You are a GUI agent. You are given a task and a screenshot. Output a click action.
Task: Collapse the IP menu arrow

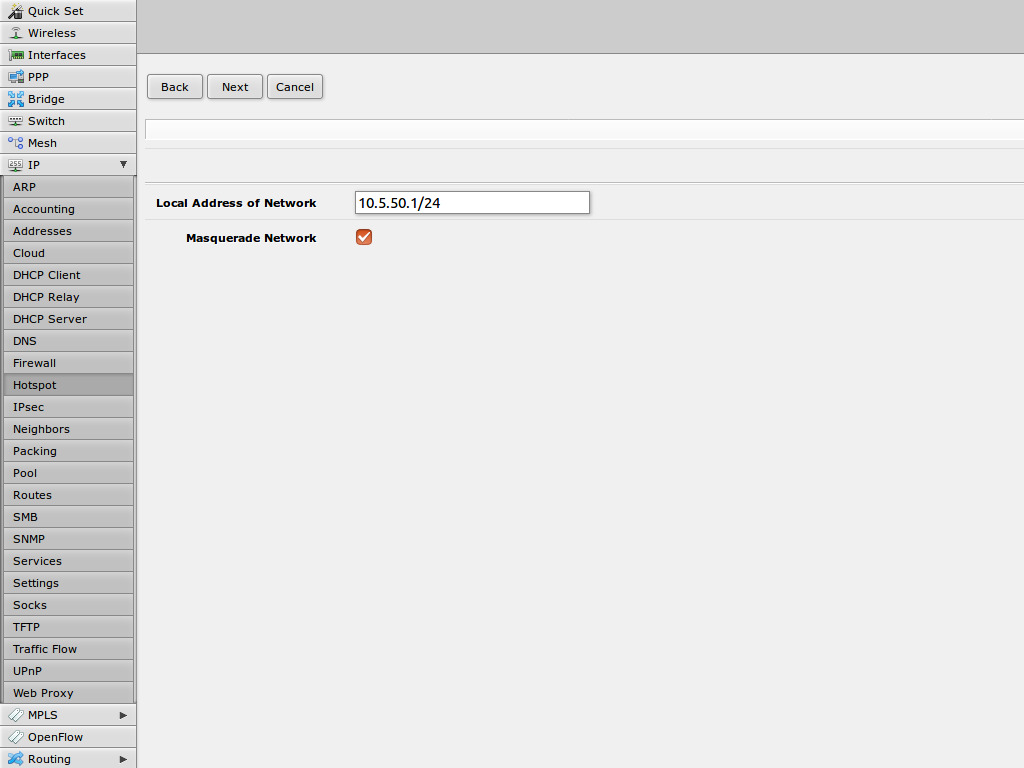[123, 165]
